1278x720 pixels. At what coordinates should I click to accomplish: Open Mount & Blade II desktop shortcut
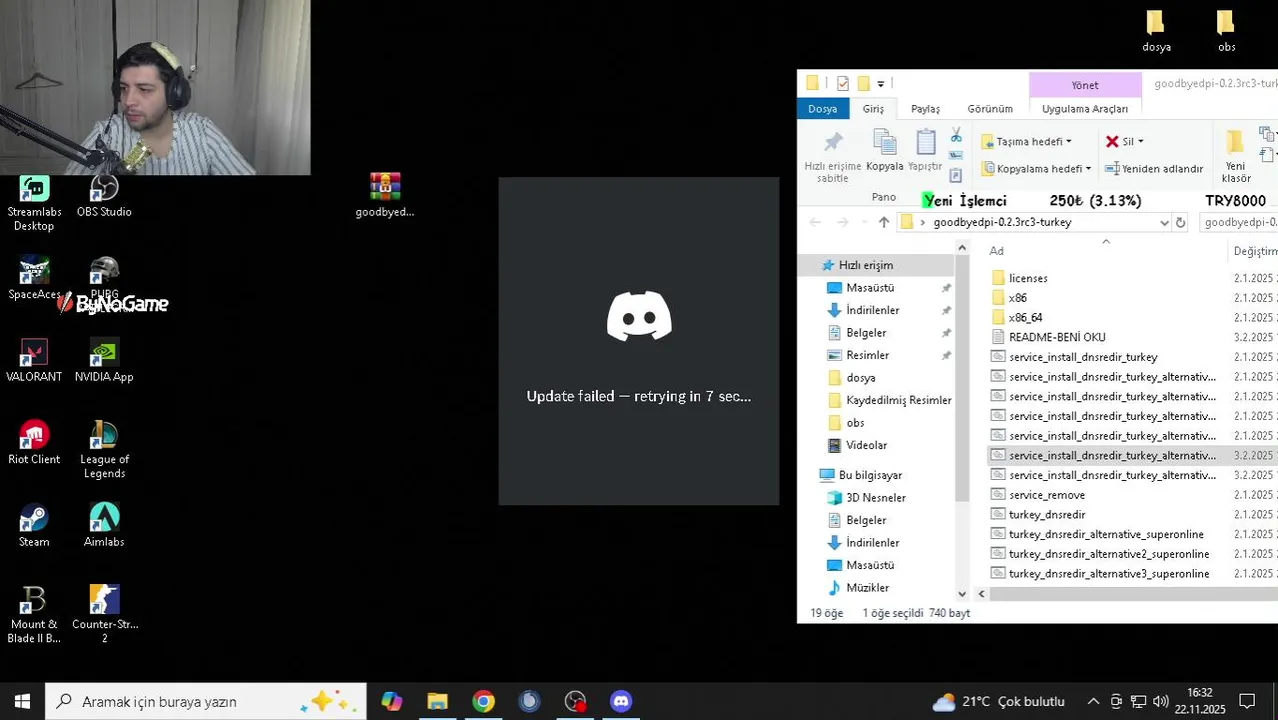[34, 615]
